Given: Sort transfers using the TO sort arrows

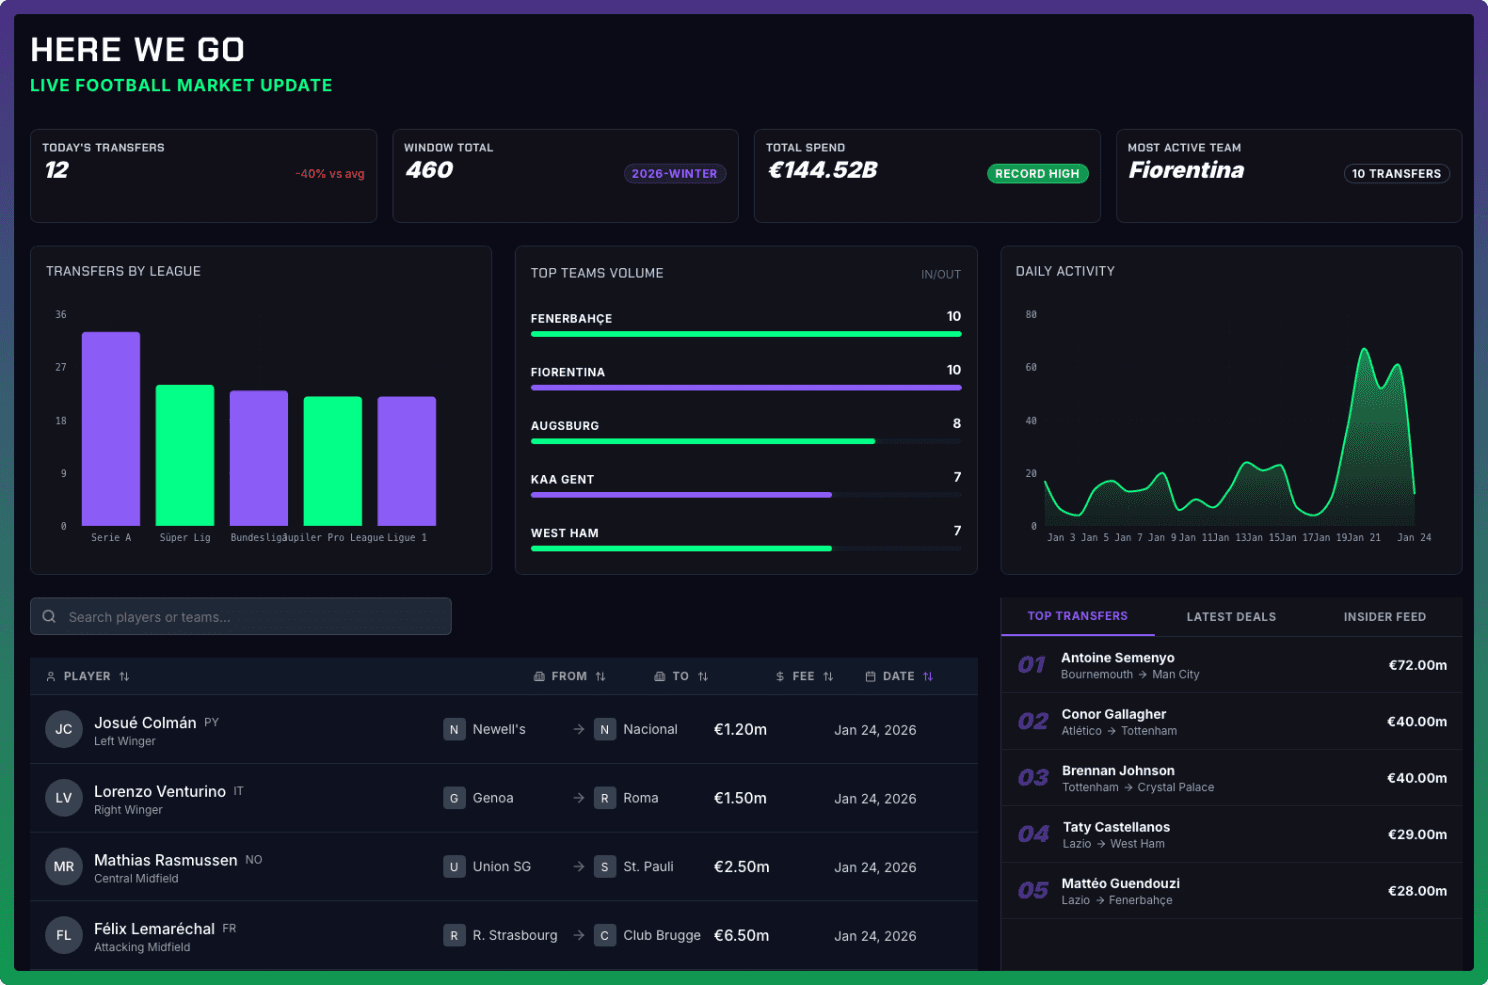Looking at the screenshot, I should tap(703, 677).
